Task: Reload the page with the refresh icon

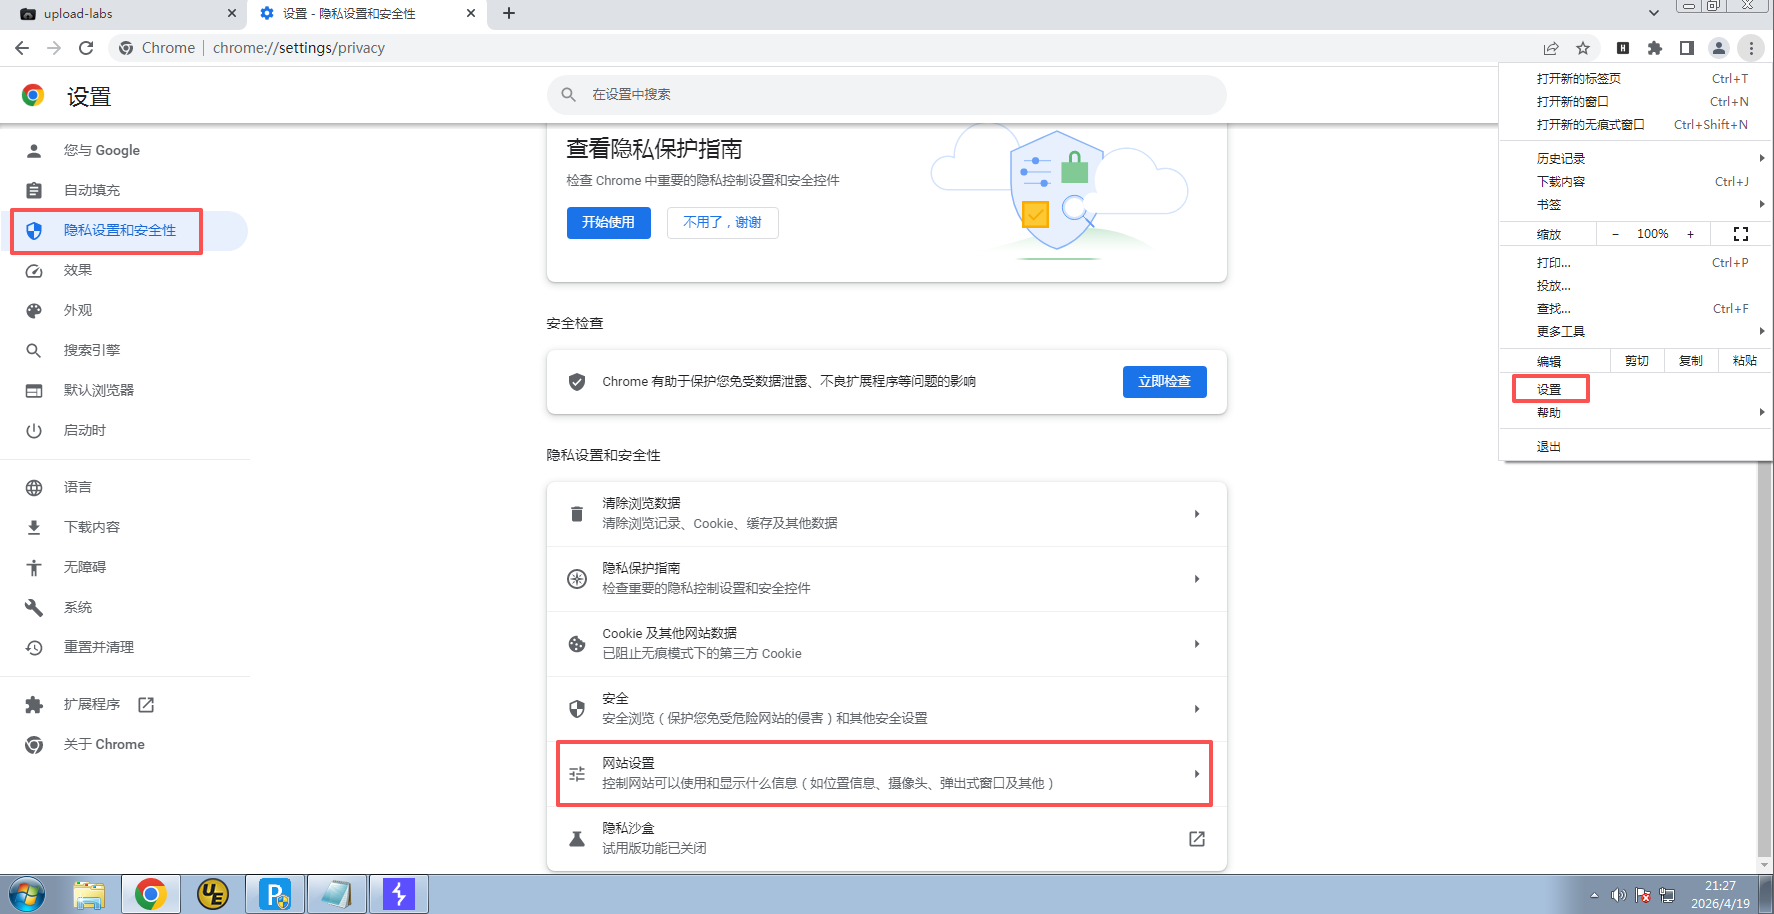Action: tap(86, 48)
